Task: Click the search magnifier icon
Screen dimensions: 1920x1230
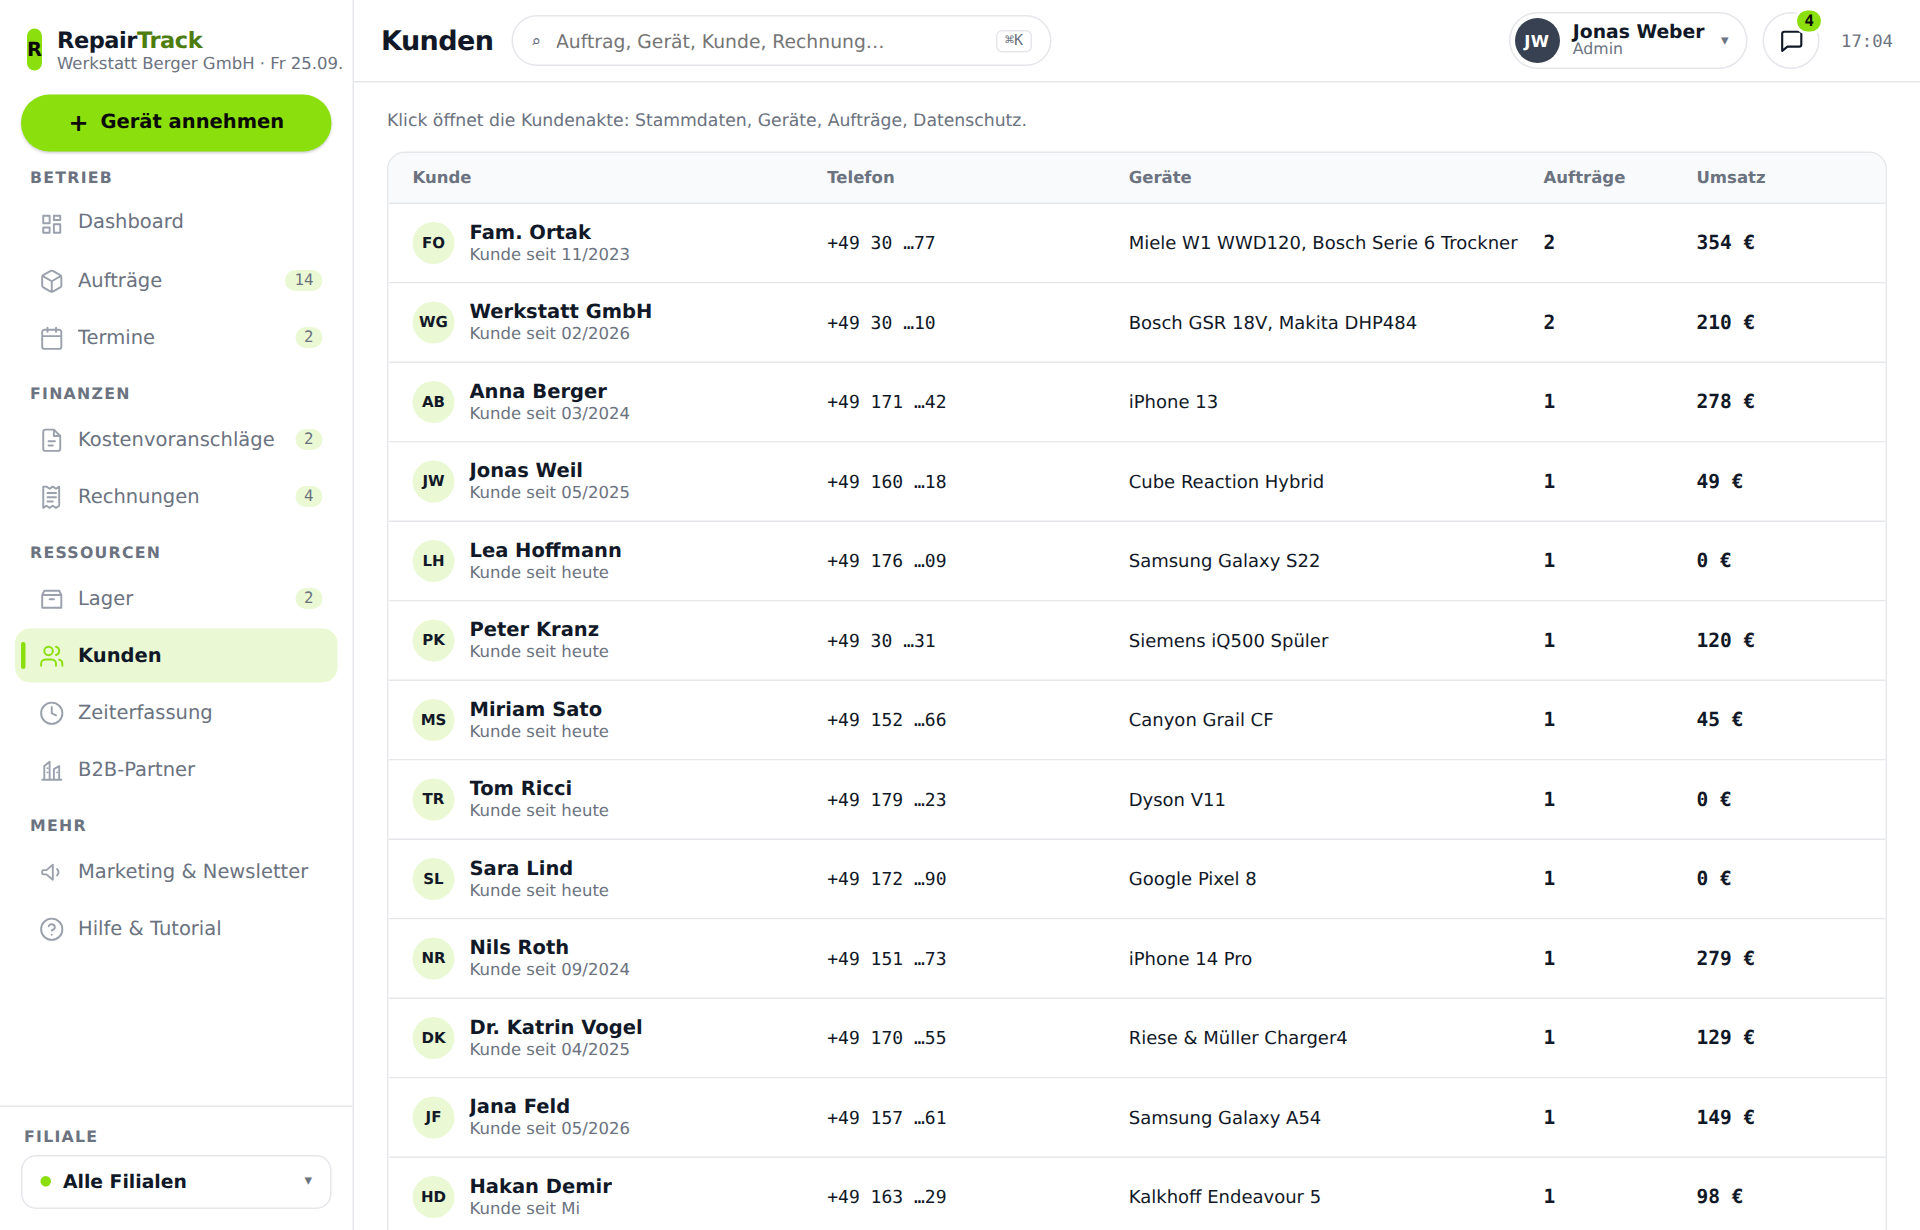Action: [x=536, y=41]
